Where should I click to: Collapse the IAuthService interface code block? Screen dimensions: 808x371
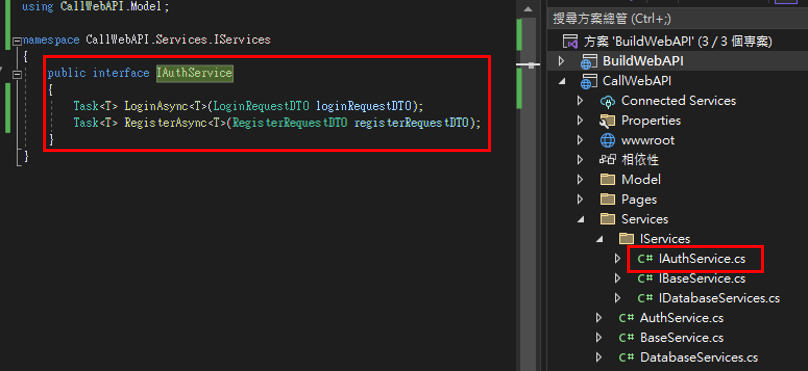pyautogui.click(x=18, y=74)
